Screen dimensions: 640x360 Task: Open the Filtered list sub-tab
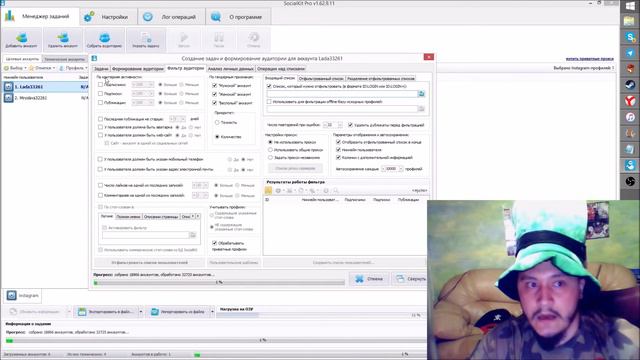(x=321, y=78)
